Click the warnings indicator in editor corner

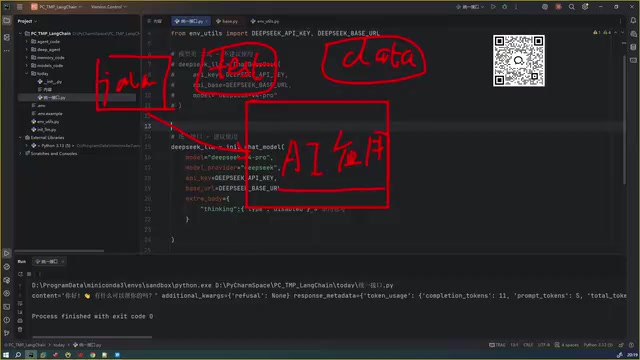602,32
